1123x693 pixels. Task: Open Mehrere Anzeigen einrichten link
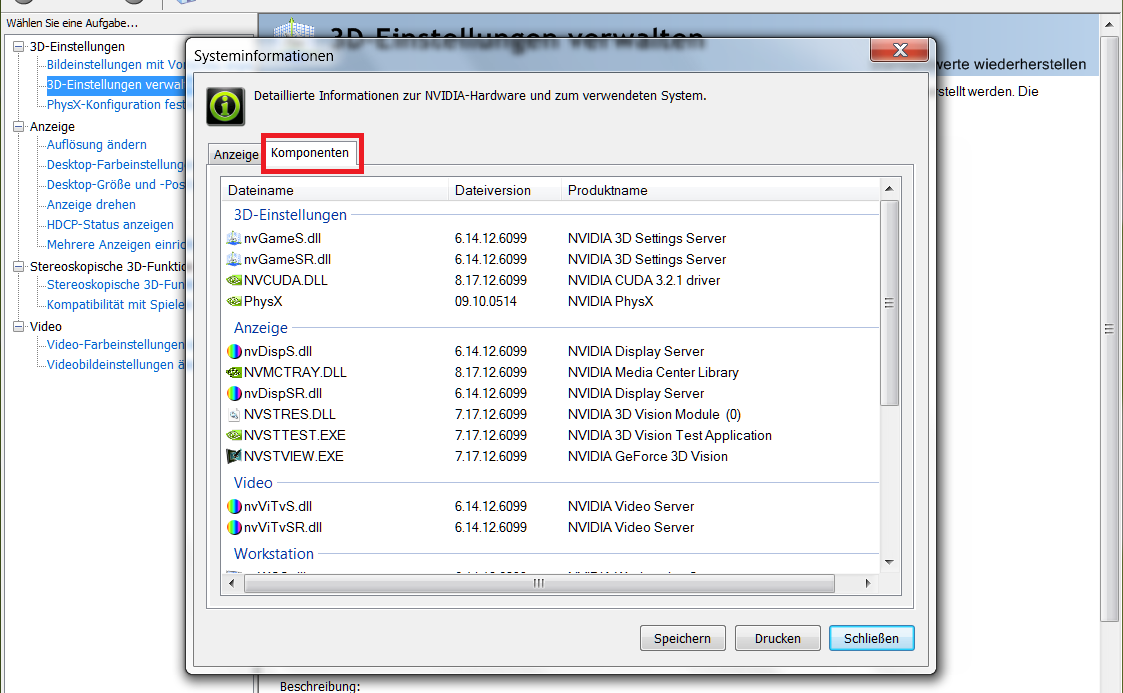[x=115, y=245]
